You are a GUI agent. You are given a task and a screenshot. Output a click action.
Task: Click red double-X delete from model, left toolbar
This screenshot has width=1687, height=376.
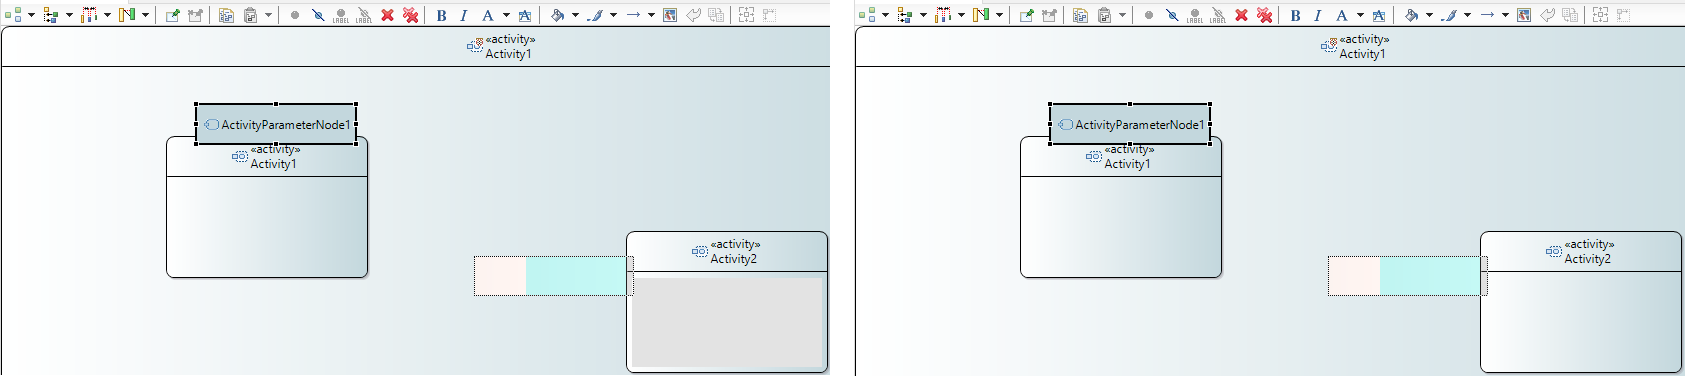[411, 15]
